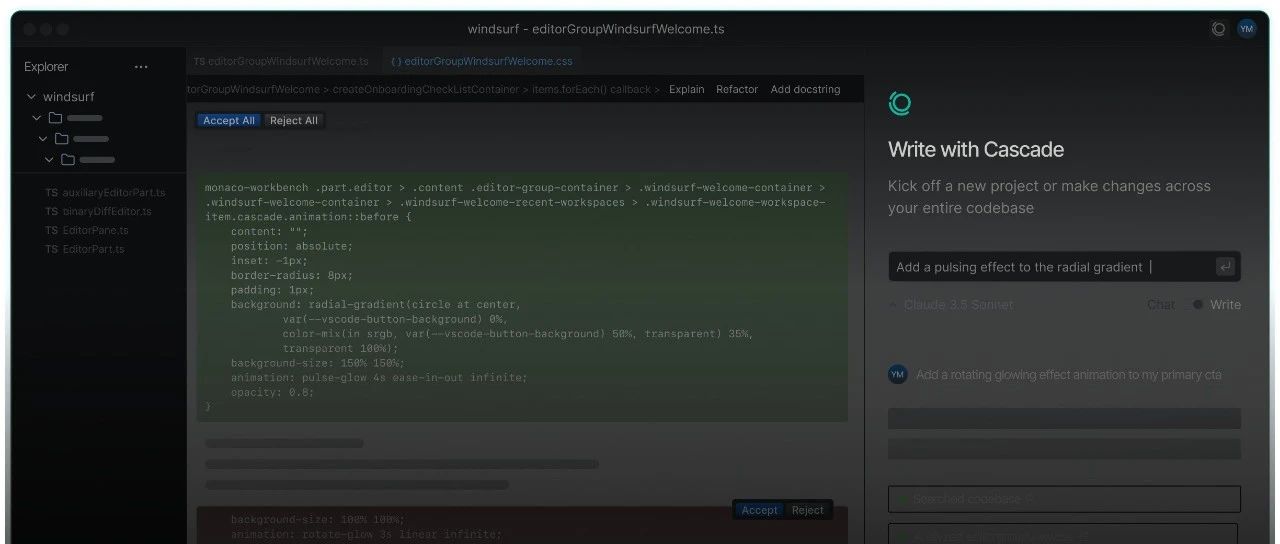Click the window title 'windsurf - editorGroupWindsurfWelcome.ts'

tap(596, 29)
